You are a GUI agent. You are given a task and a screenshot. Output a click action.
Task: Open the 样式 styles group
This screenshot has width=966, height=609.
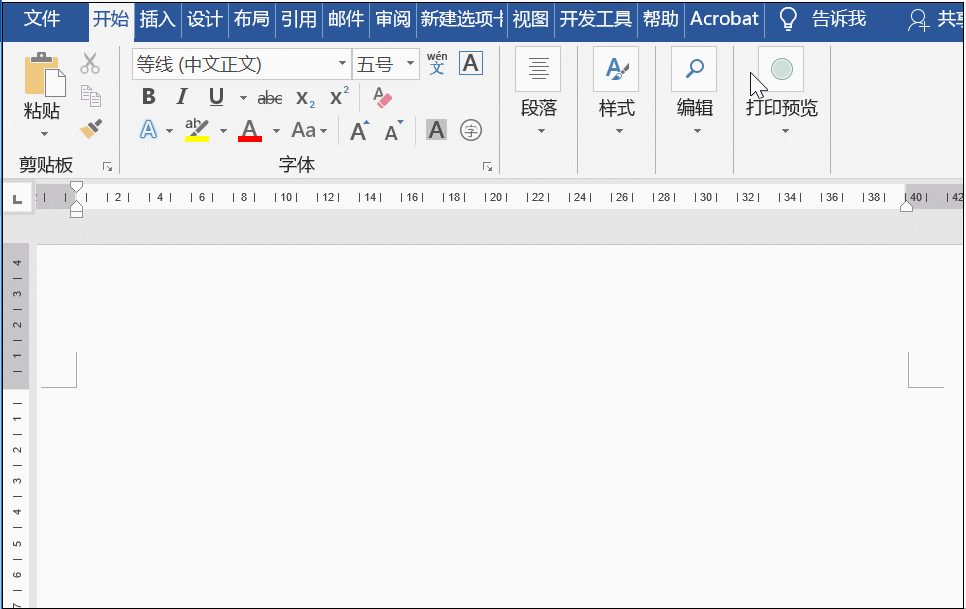[x=616, y=92]
